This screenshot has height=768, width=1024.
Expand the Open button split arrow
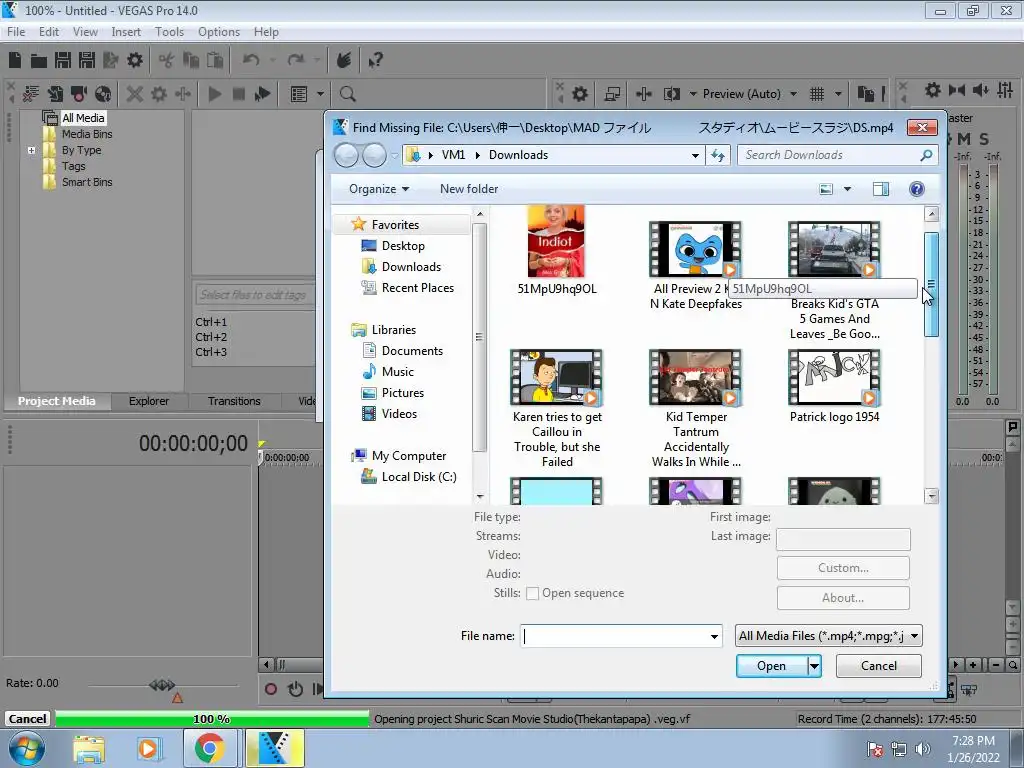[814, 666]
